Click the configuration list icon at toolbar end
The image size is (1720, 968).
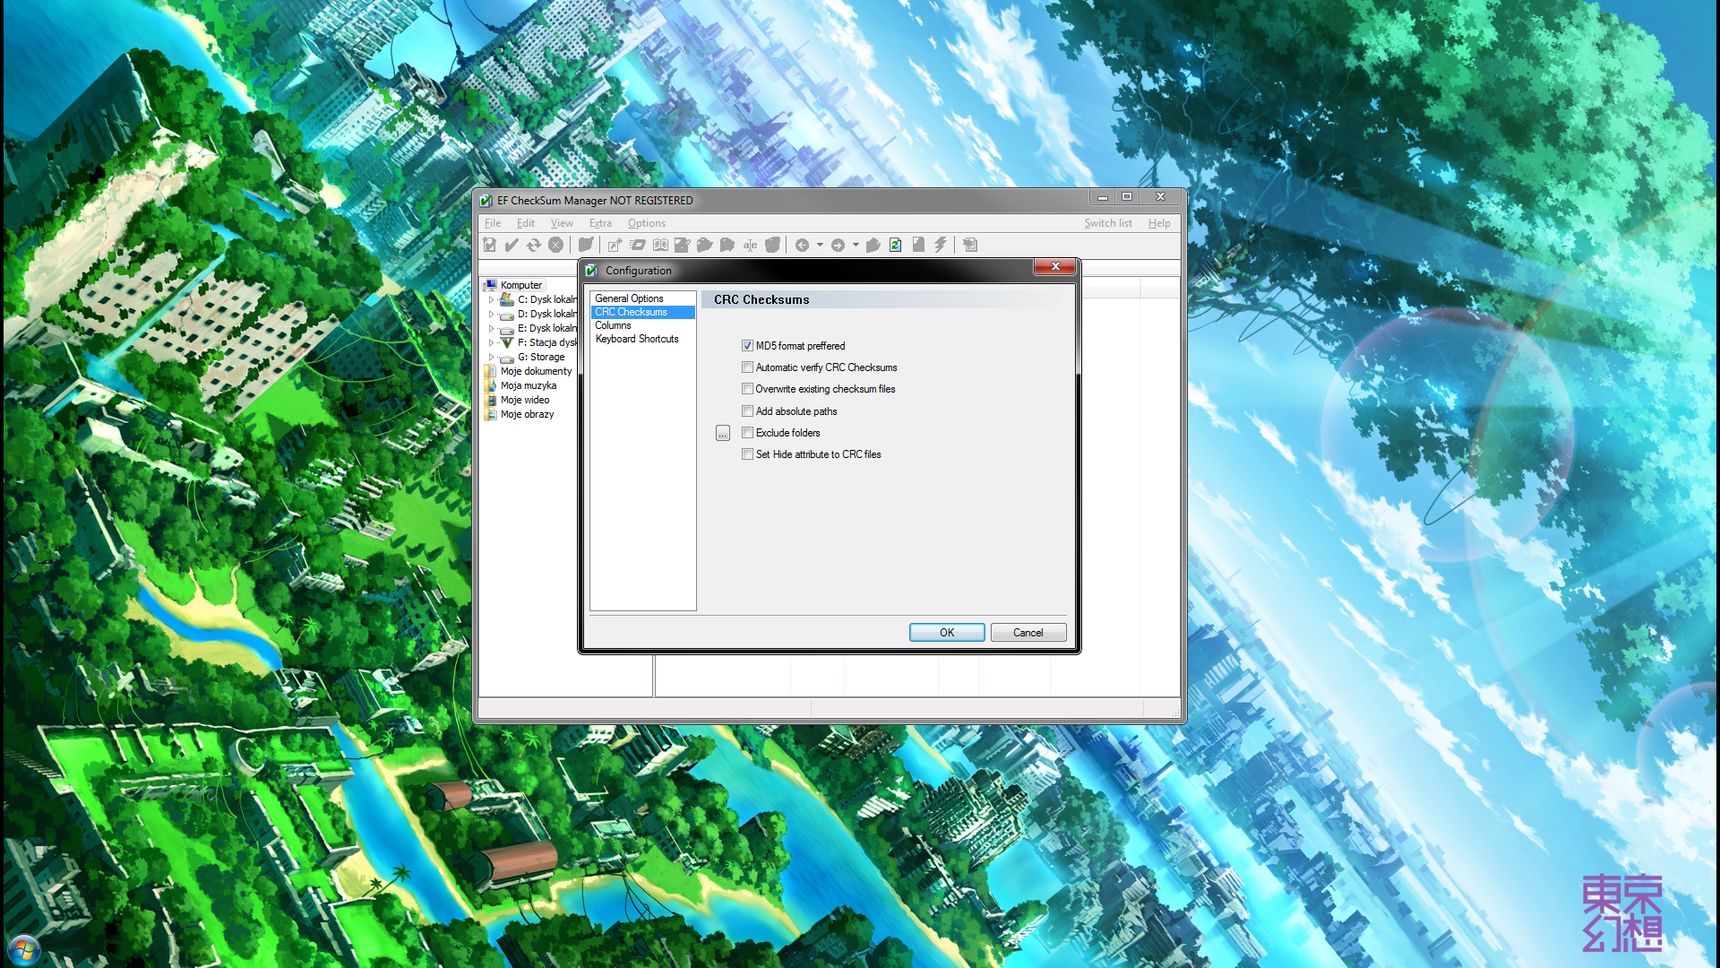(x=970, y=245)
